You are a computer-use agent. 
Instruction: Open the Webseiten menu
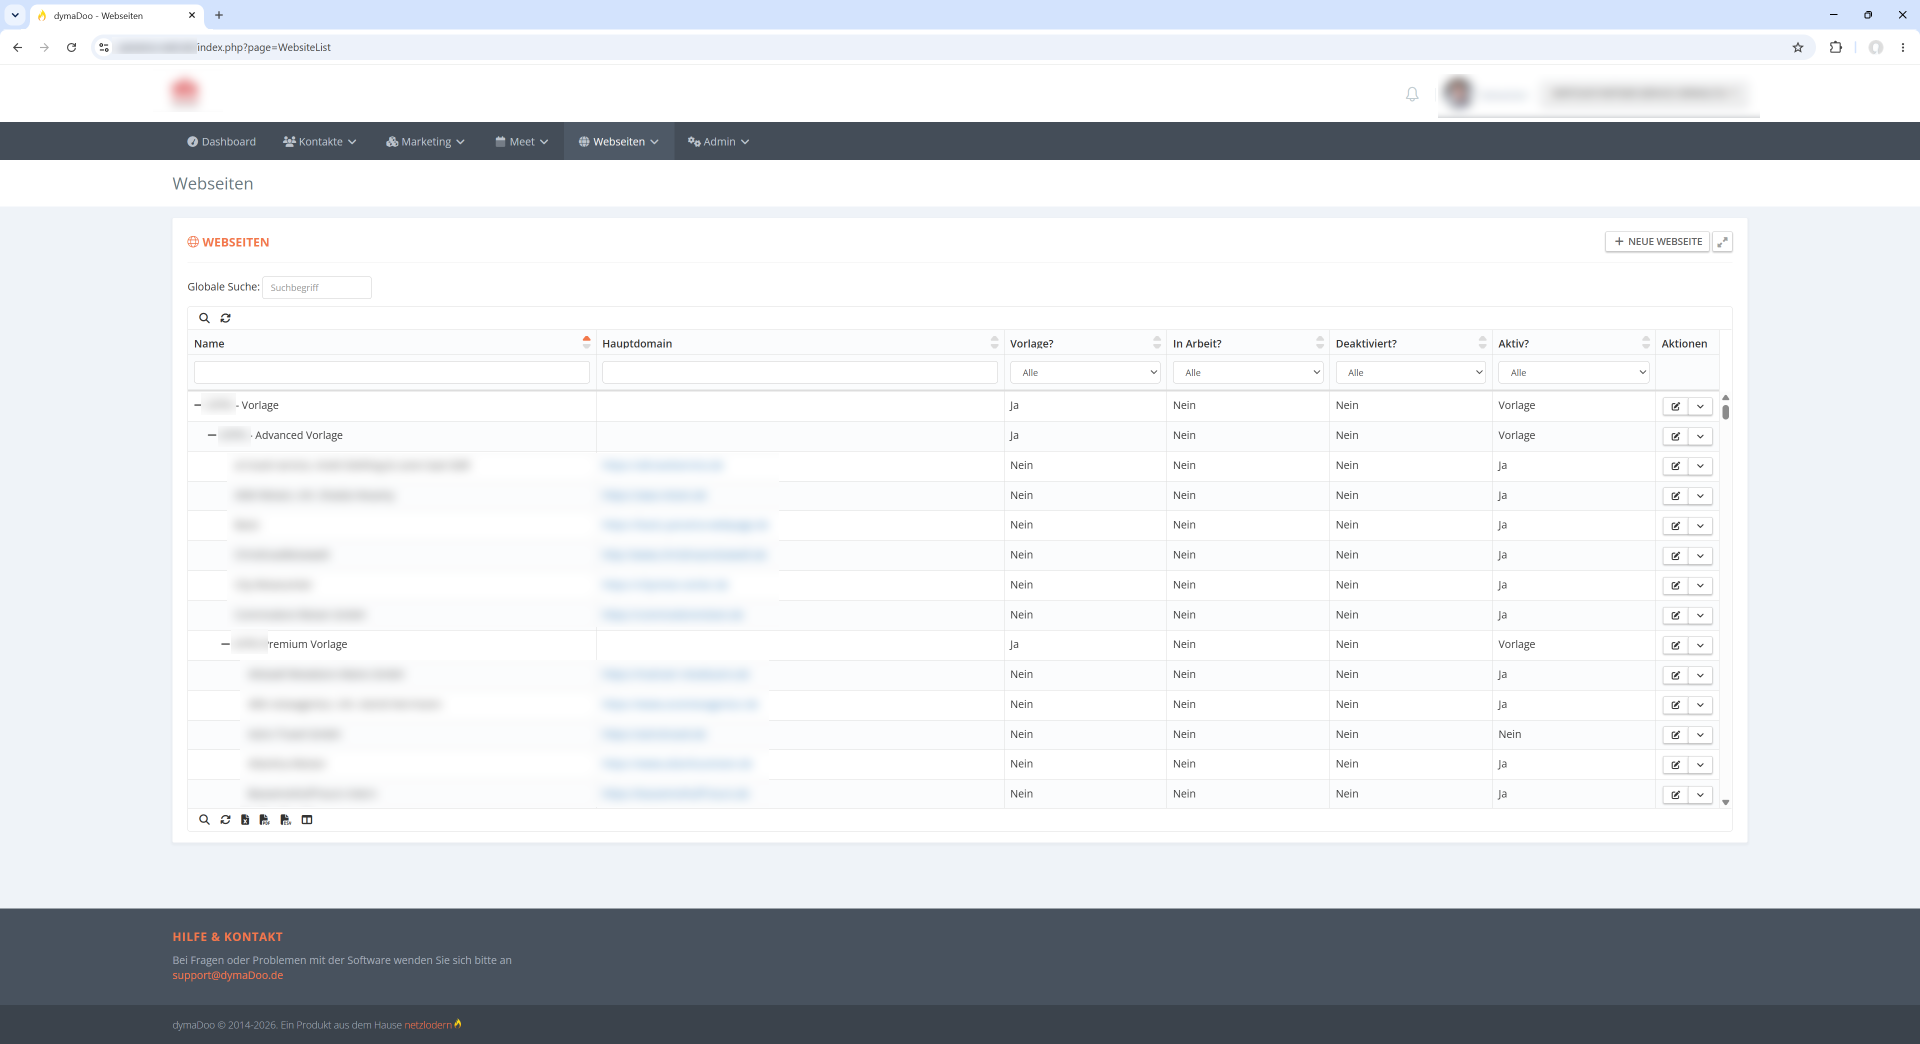tap(618, 142)
